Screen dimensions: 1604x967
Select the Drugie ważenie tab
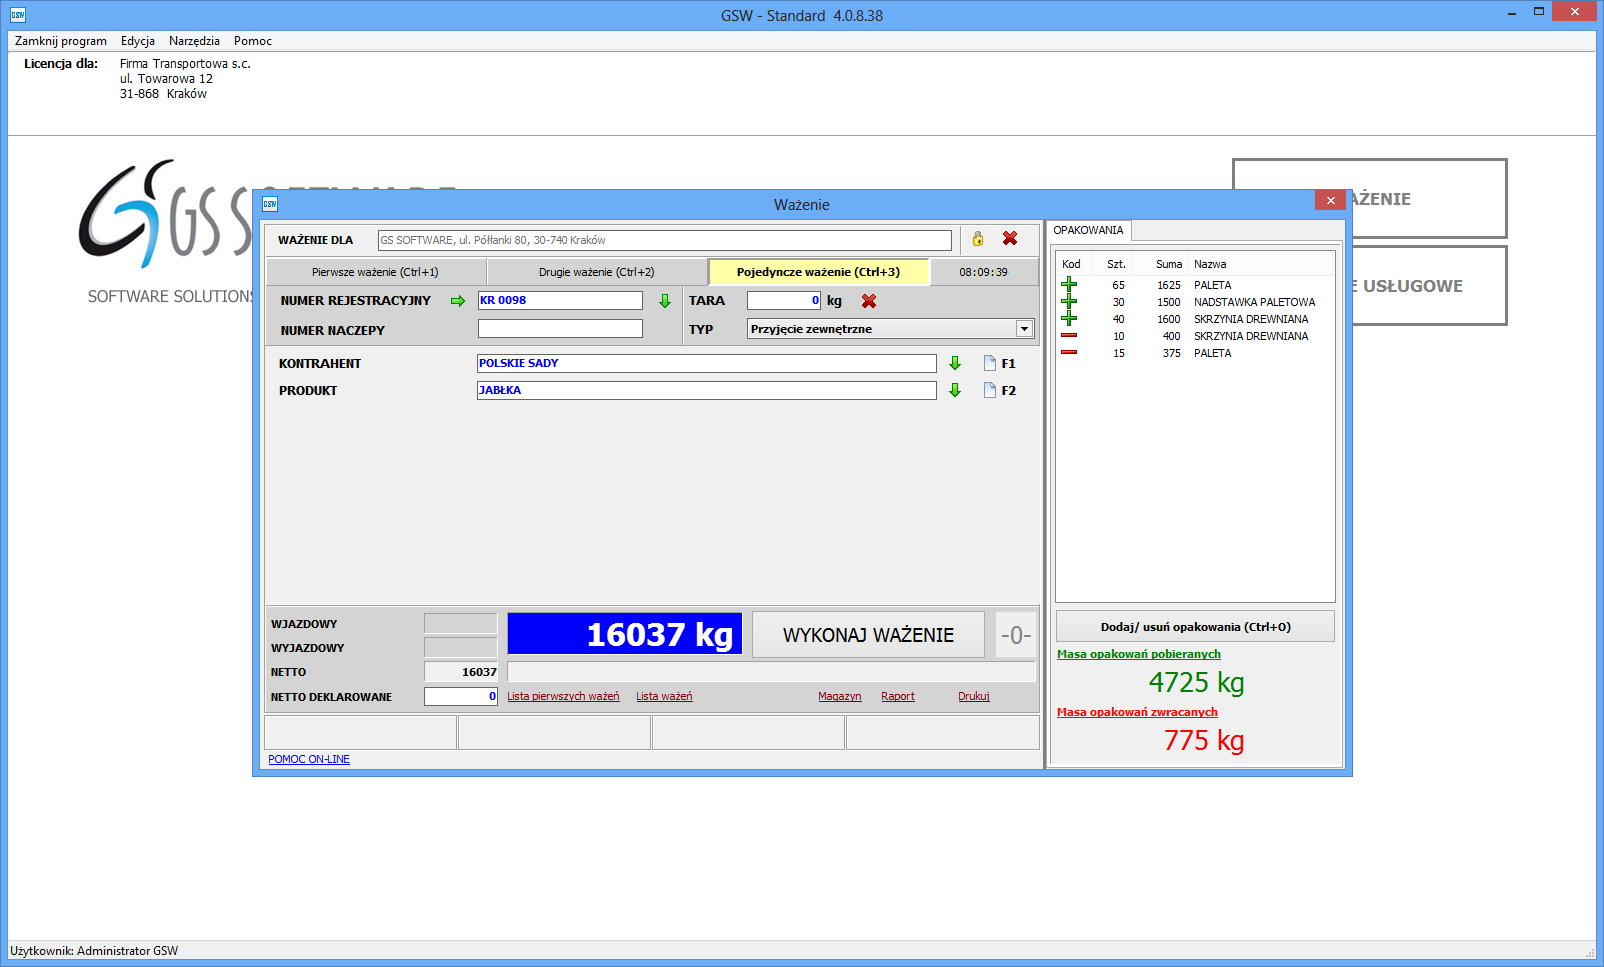[x=596, y=272]
